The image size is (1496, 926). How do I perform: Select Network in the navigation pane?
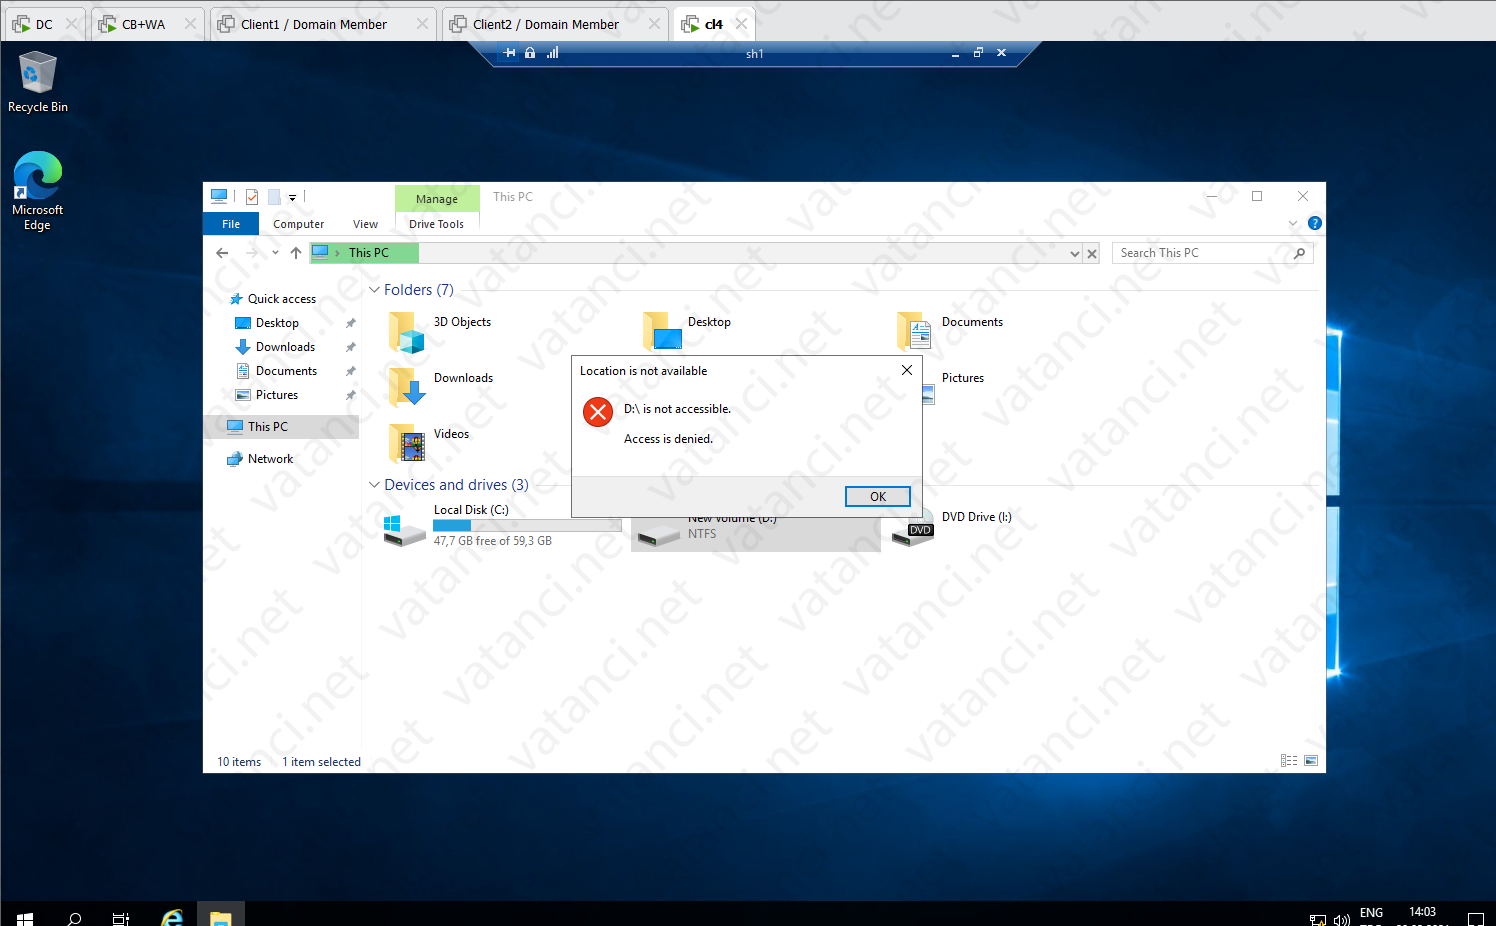point(269,458)
